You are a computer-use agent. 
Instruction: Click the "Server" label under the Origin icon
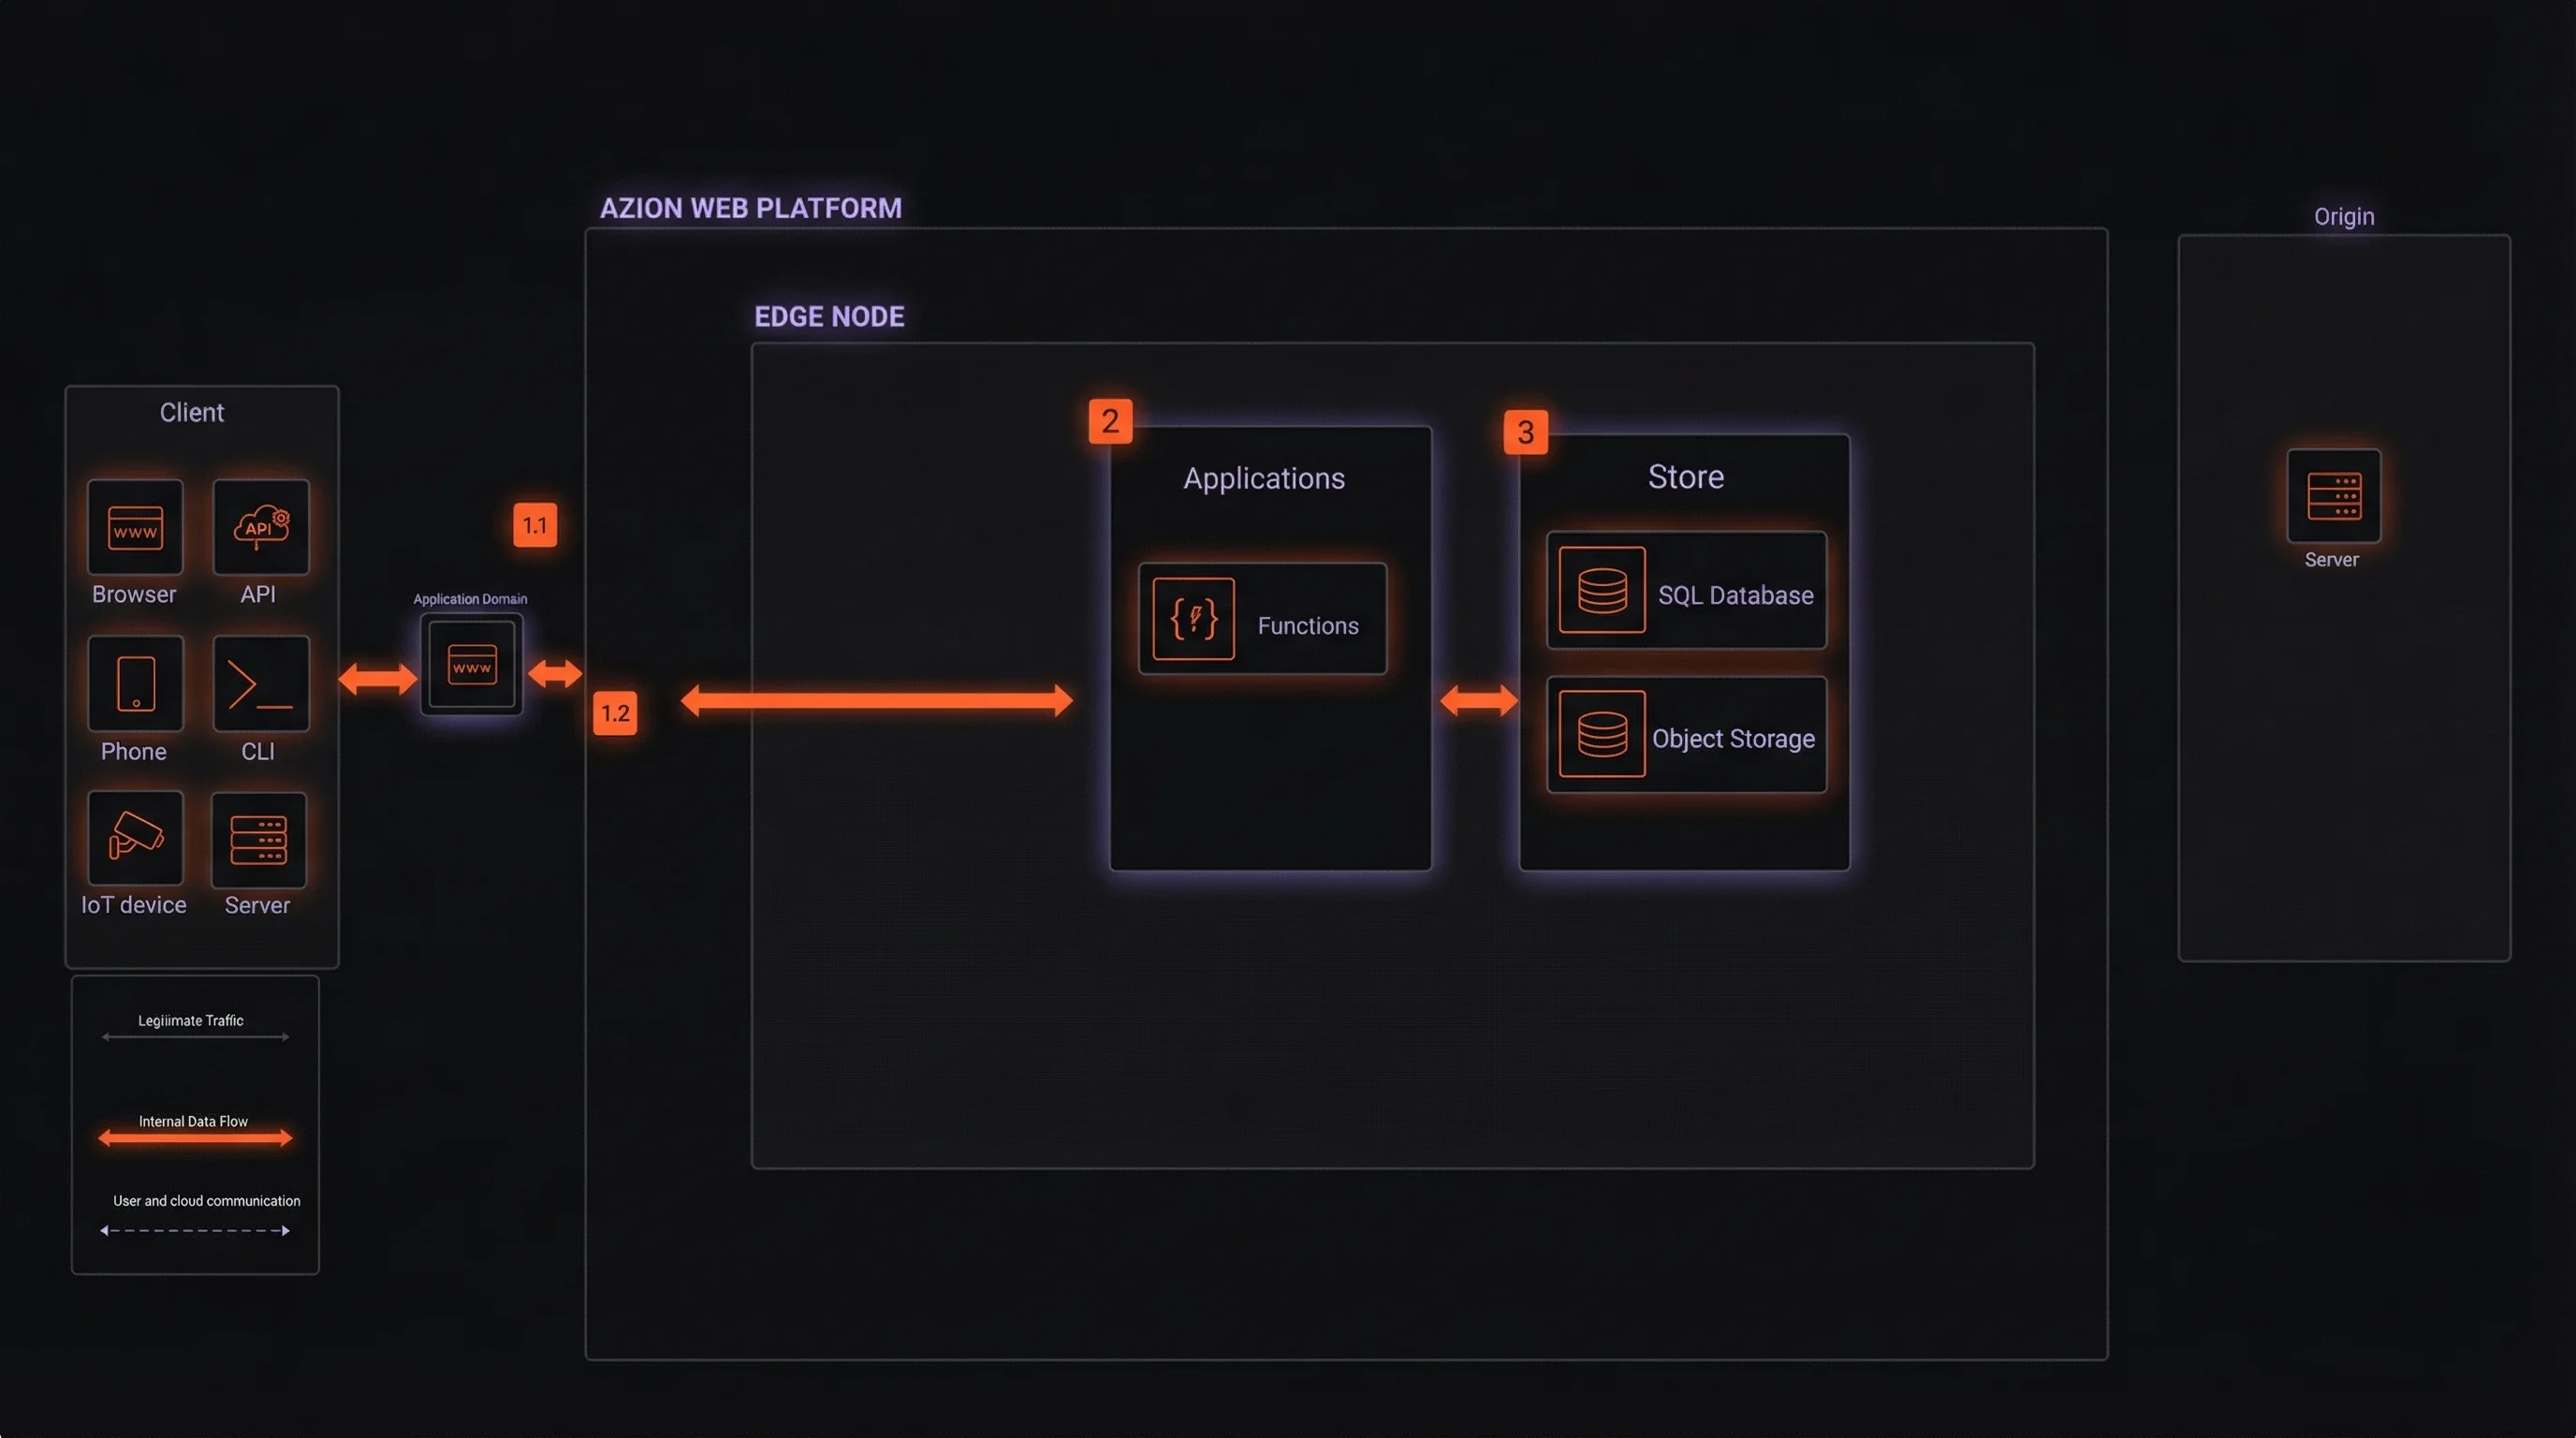point(2331,560)
